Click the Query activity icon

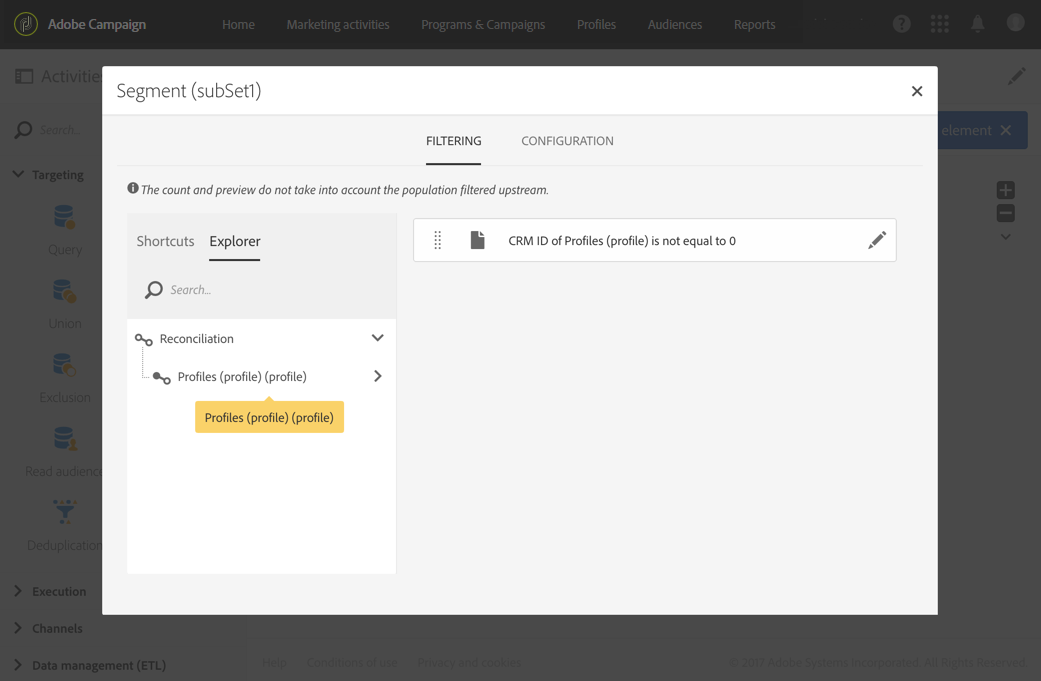pyautogui.click(x=65, y=218)
